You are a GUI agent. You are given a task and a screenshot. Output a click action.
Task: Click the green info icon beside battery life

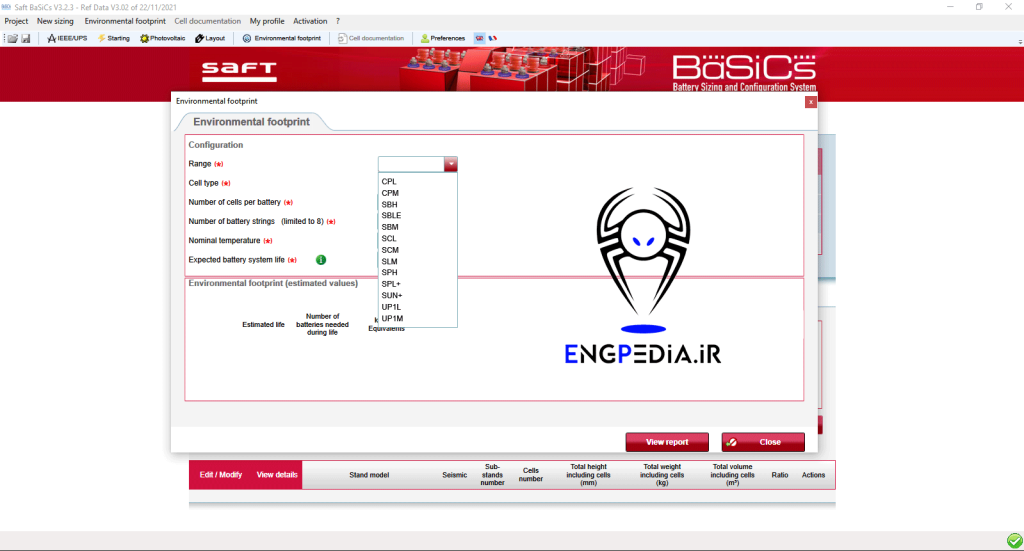(x=321, y=260)
